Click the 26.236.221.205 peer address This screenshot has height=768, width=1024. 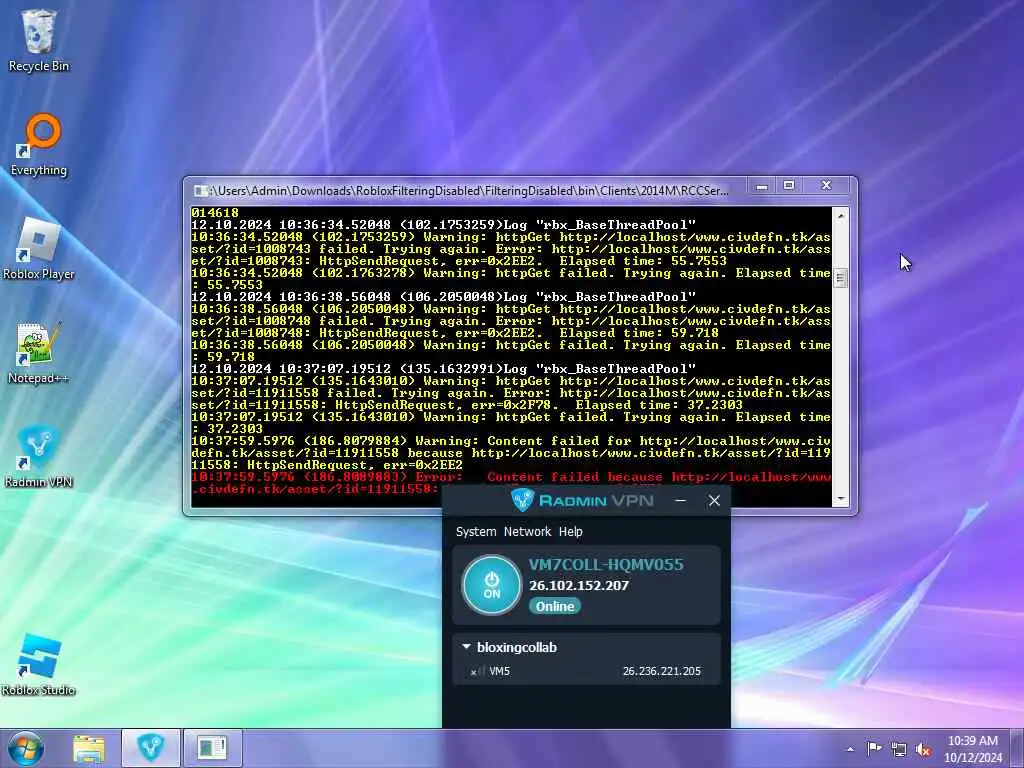(x=662, y=671)
